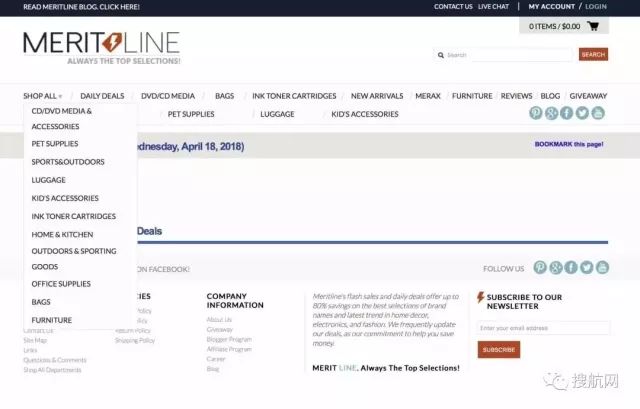Open Ink Toner Cartridges in top navigation

(294, 96)
